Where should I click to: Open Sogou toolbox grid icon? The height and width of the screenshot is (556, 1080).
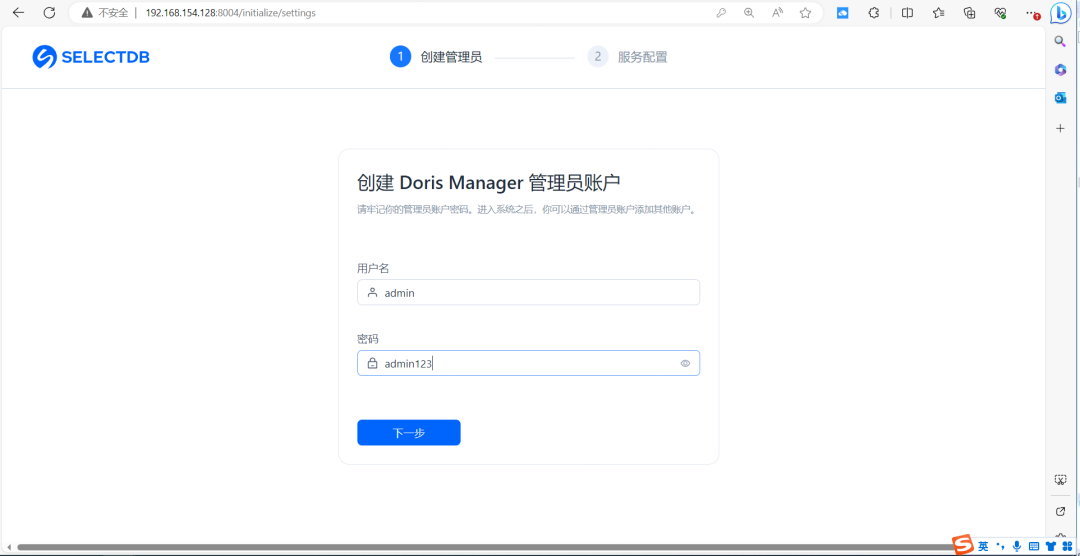pos(1067,546)
